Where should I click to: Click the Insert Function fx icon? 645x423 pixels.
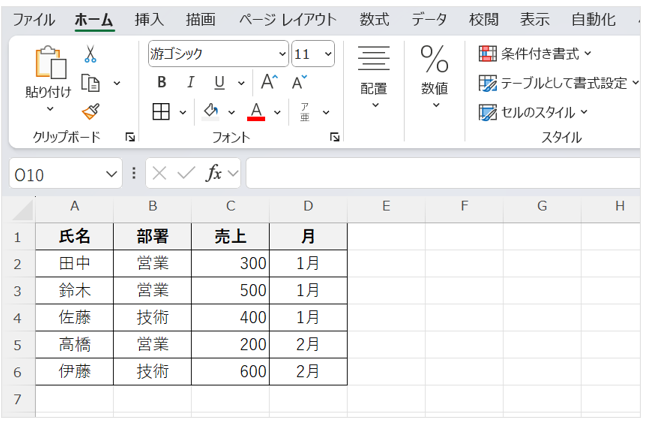click(213, 173)
